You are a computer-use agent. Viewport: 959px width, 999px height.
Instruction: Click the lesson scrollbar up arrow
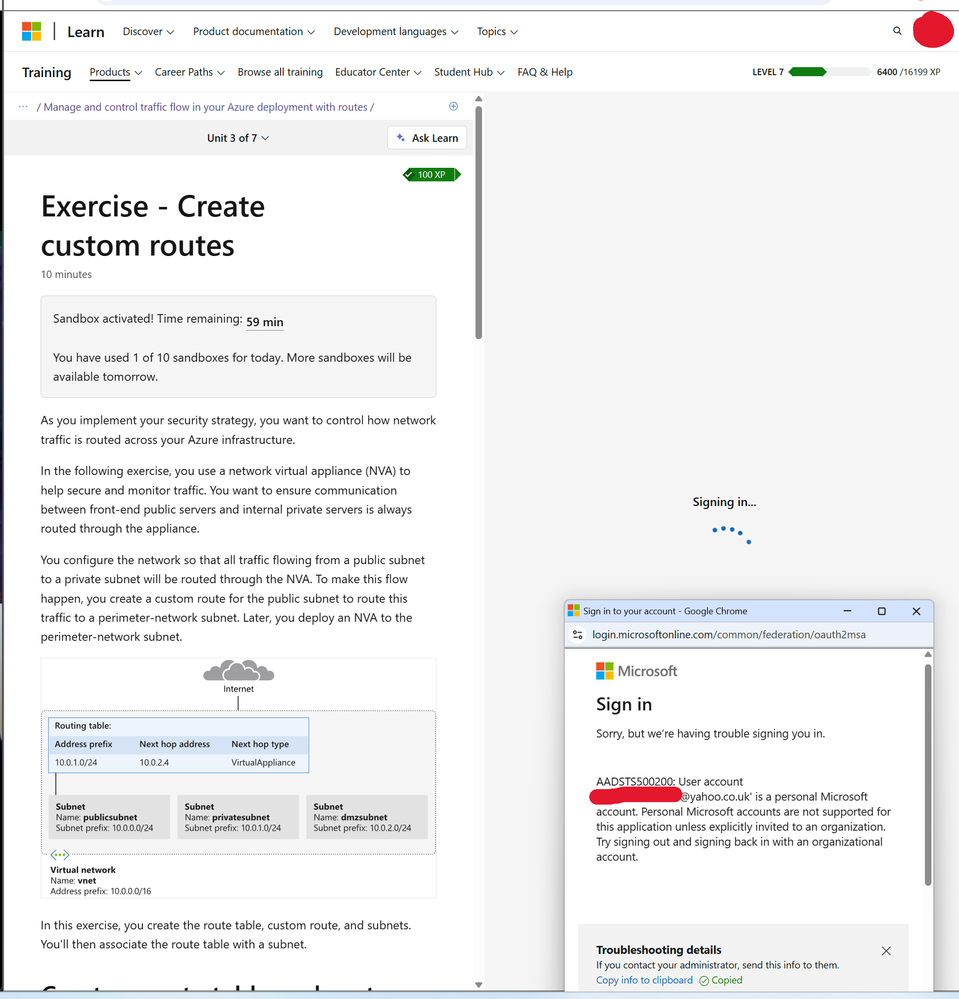[x=479, y=99]
